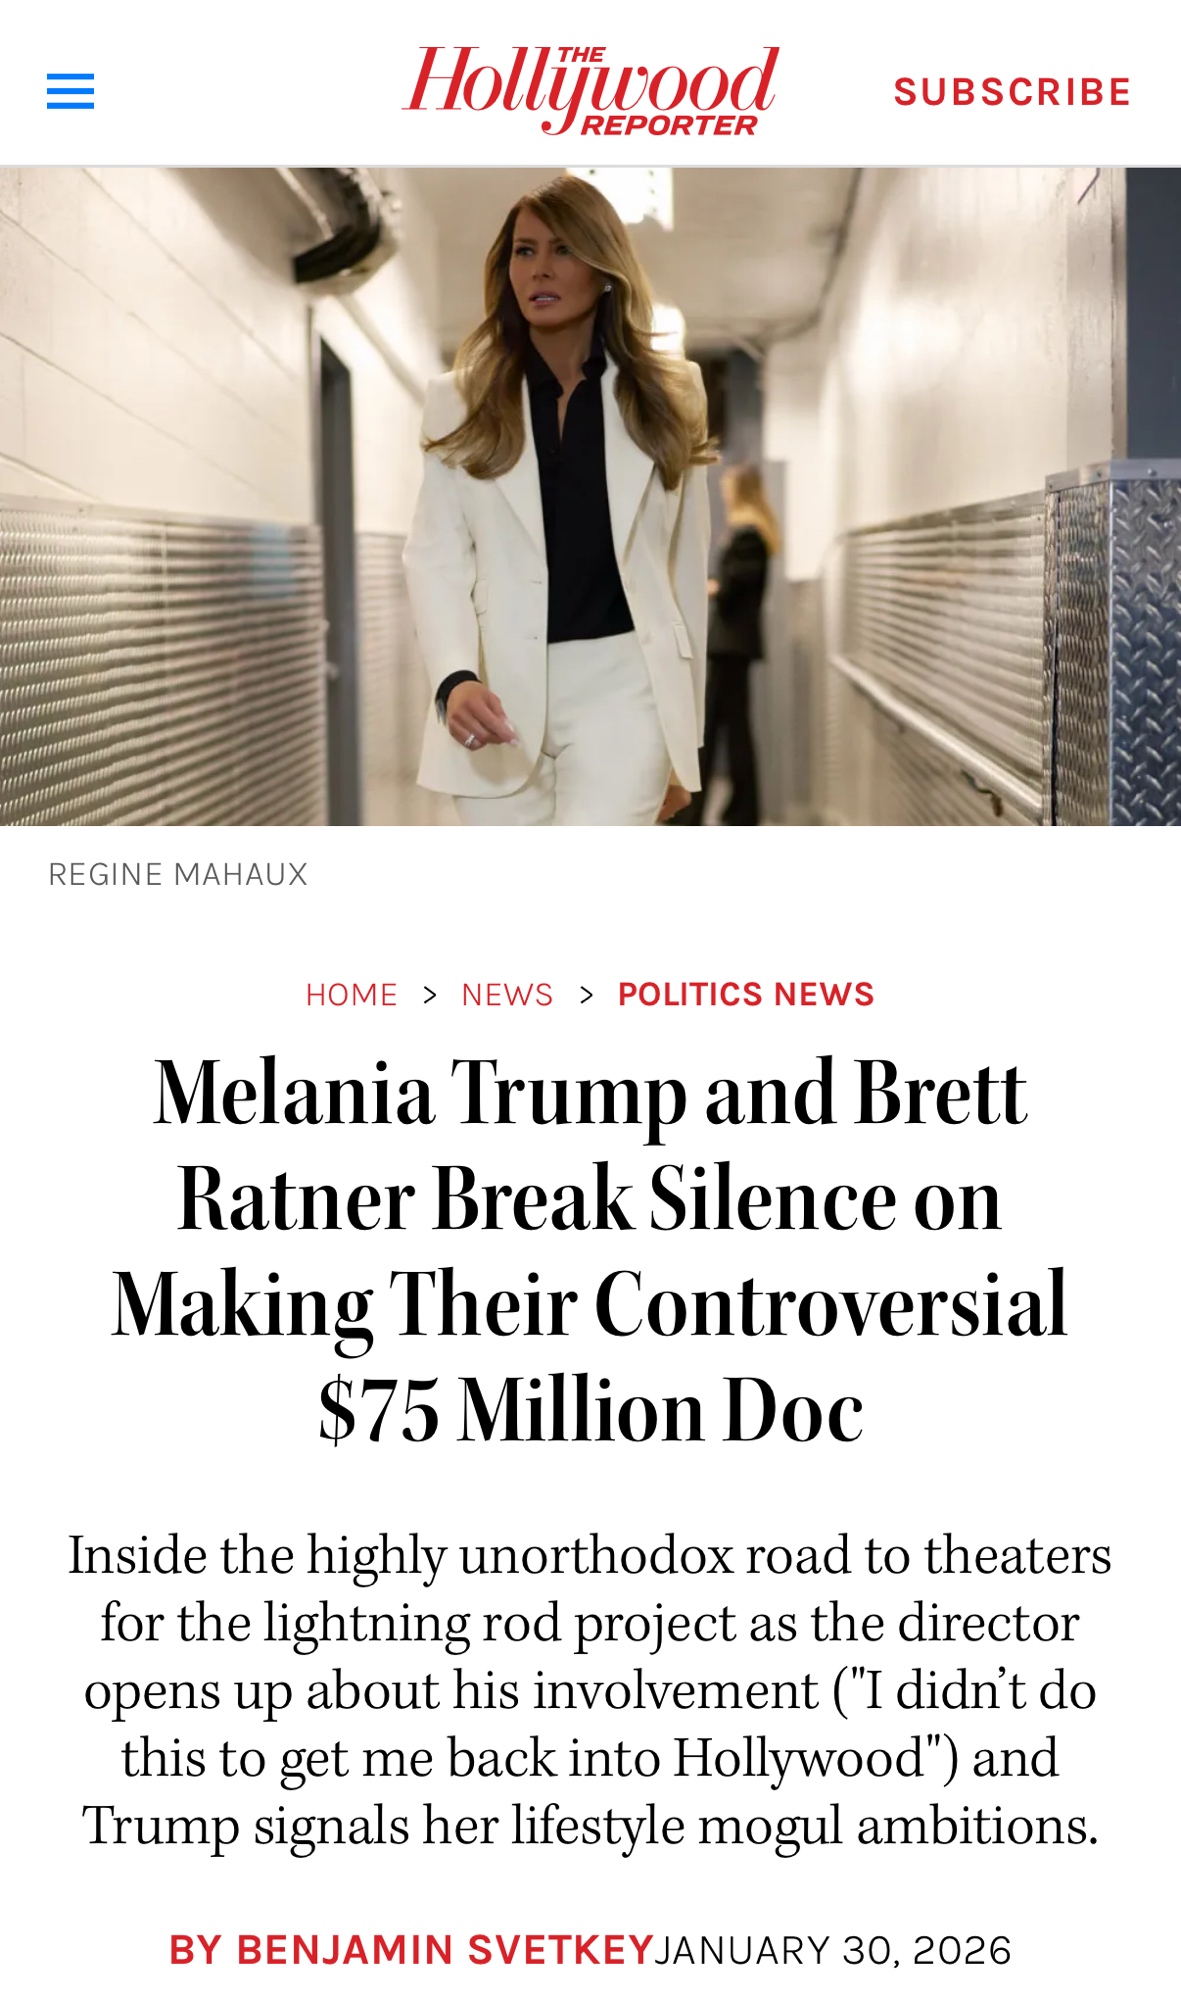Open author Benjamin Svetkey's byline
Viewport: 1181px width, 2000px height.
[x=411, y=1950]
